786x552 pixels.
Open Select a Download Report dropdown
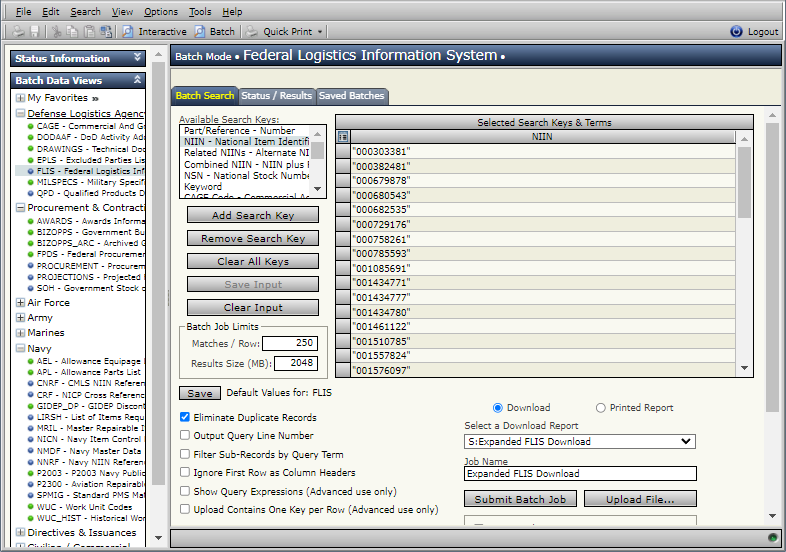coord(580,441)
